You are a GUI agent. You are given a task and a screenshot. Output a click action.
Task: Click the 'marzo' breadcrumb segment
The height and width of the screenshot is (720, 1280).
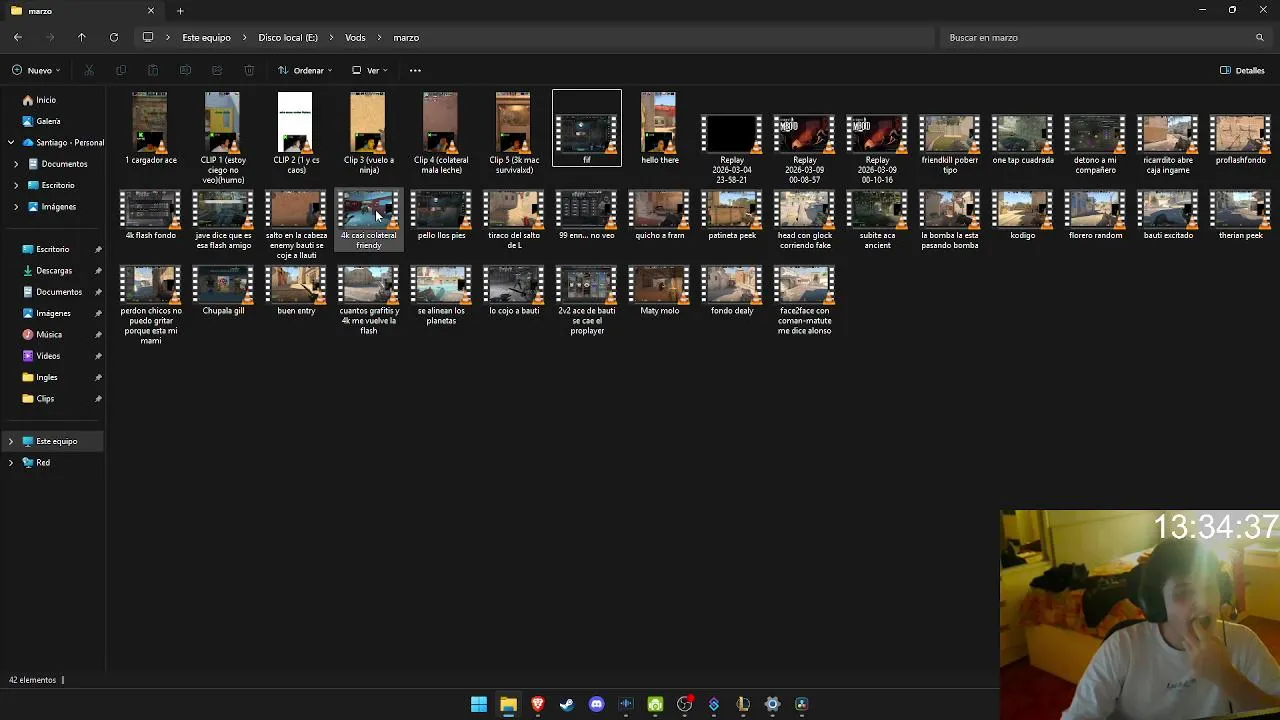click(406, 37)
